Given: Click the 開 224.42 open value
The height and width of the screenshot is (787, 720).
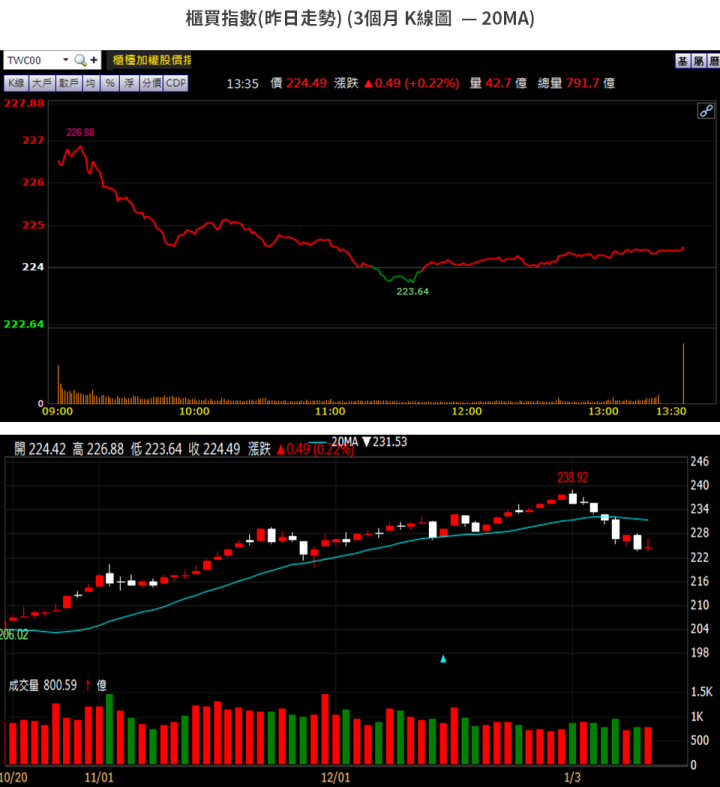Looking at the screenshot, I should pos(40,449).
